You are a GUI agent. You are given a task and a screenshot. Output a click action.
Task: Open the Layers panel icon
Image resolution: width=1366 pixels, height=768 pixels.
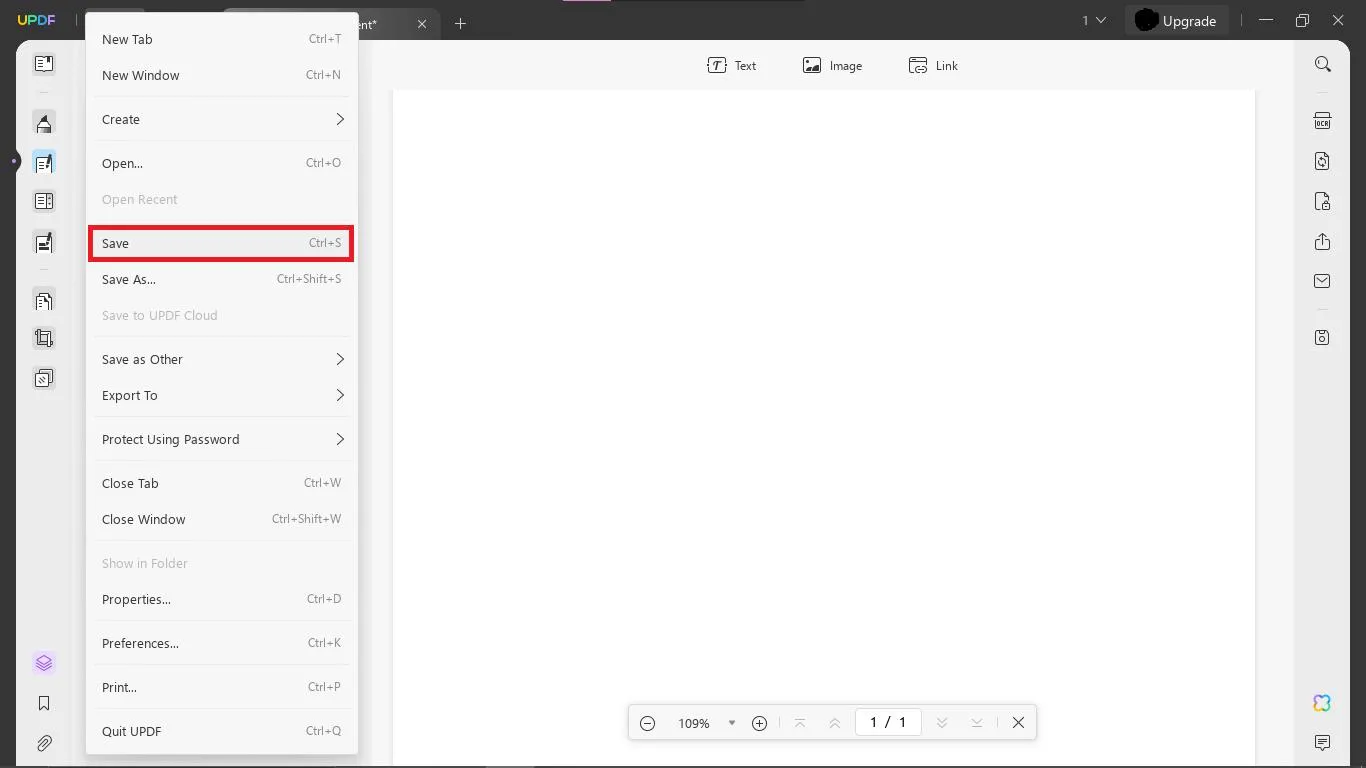click(x=44, y=663)
